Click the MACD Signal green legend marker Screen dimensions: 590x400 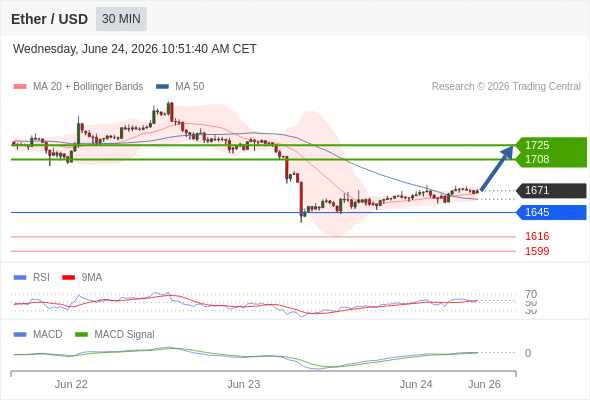click(81, 335)
